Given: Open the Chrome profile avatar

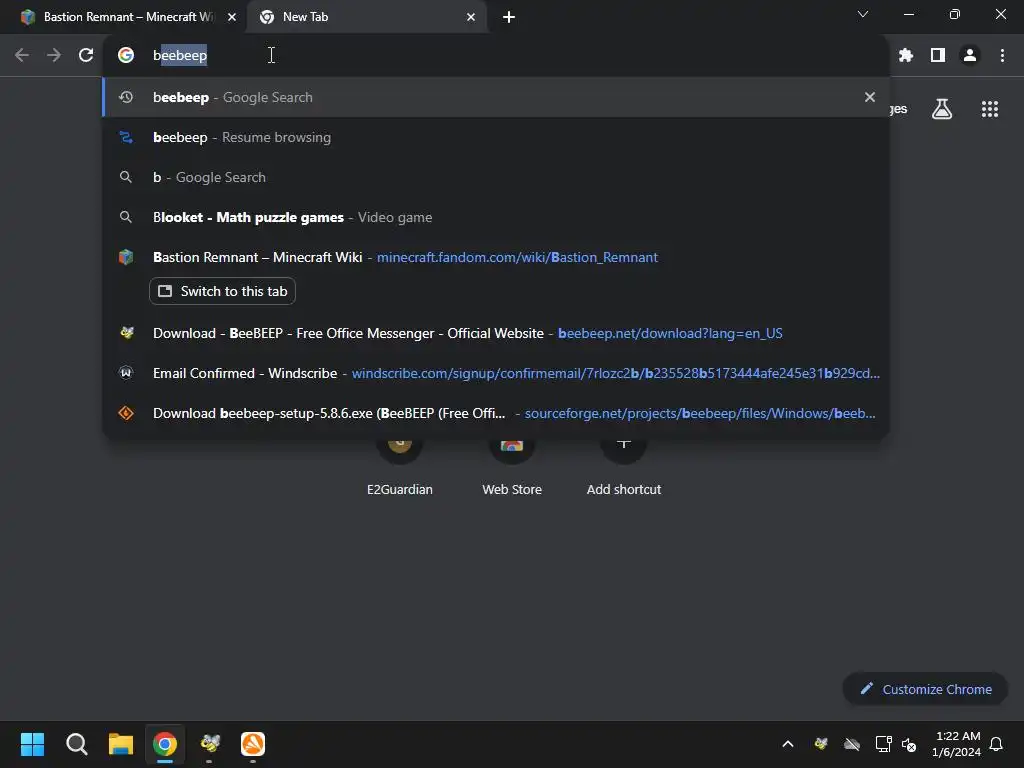Looking at the screenshot, I should tap(970, 56).
